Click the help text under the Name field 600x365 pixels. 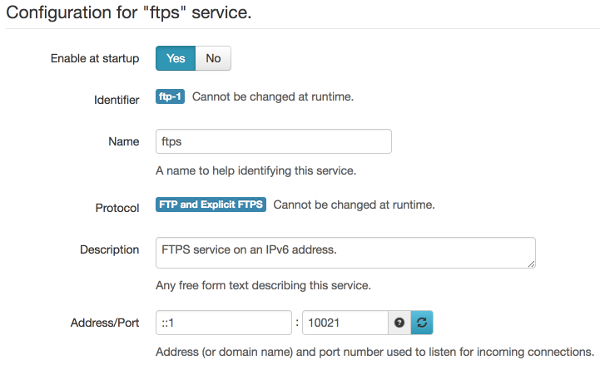click(256, 171)
